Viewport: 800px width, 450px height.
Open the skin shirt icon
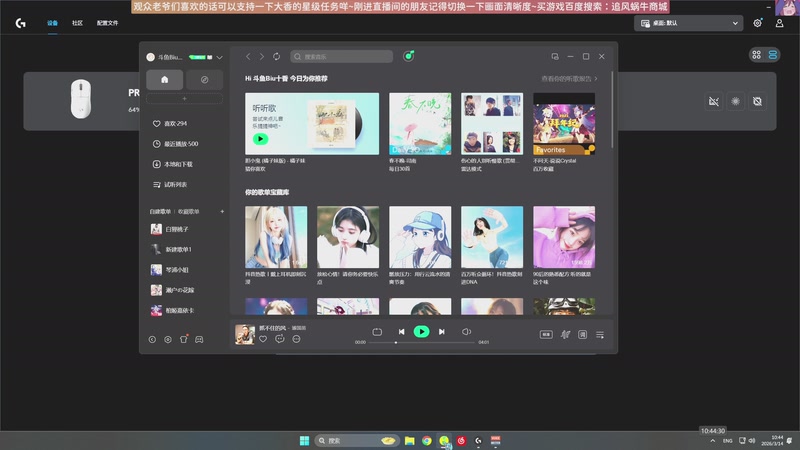pyautogui.click(x=184, y=339)
